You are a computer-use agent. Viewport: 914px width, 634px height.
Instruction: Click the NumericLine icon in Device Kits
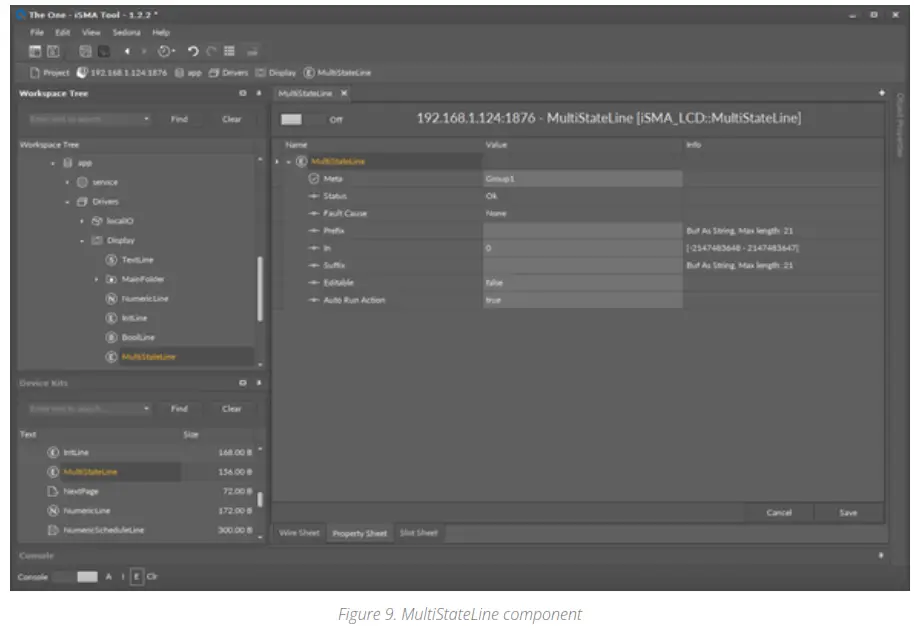[53, 511]
